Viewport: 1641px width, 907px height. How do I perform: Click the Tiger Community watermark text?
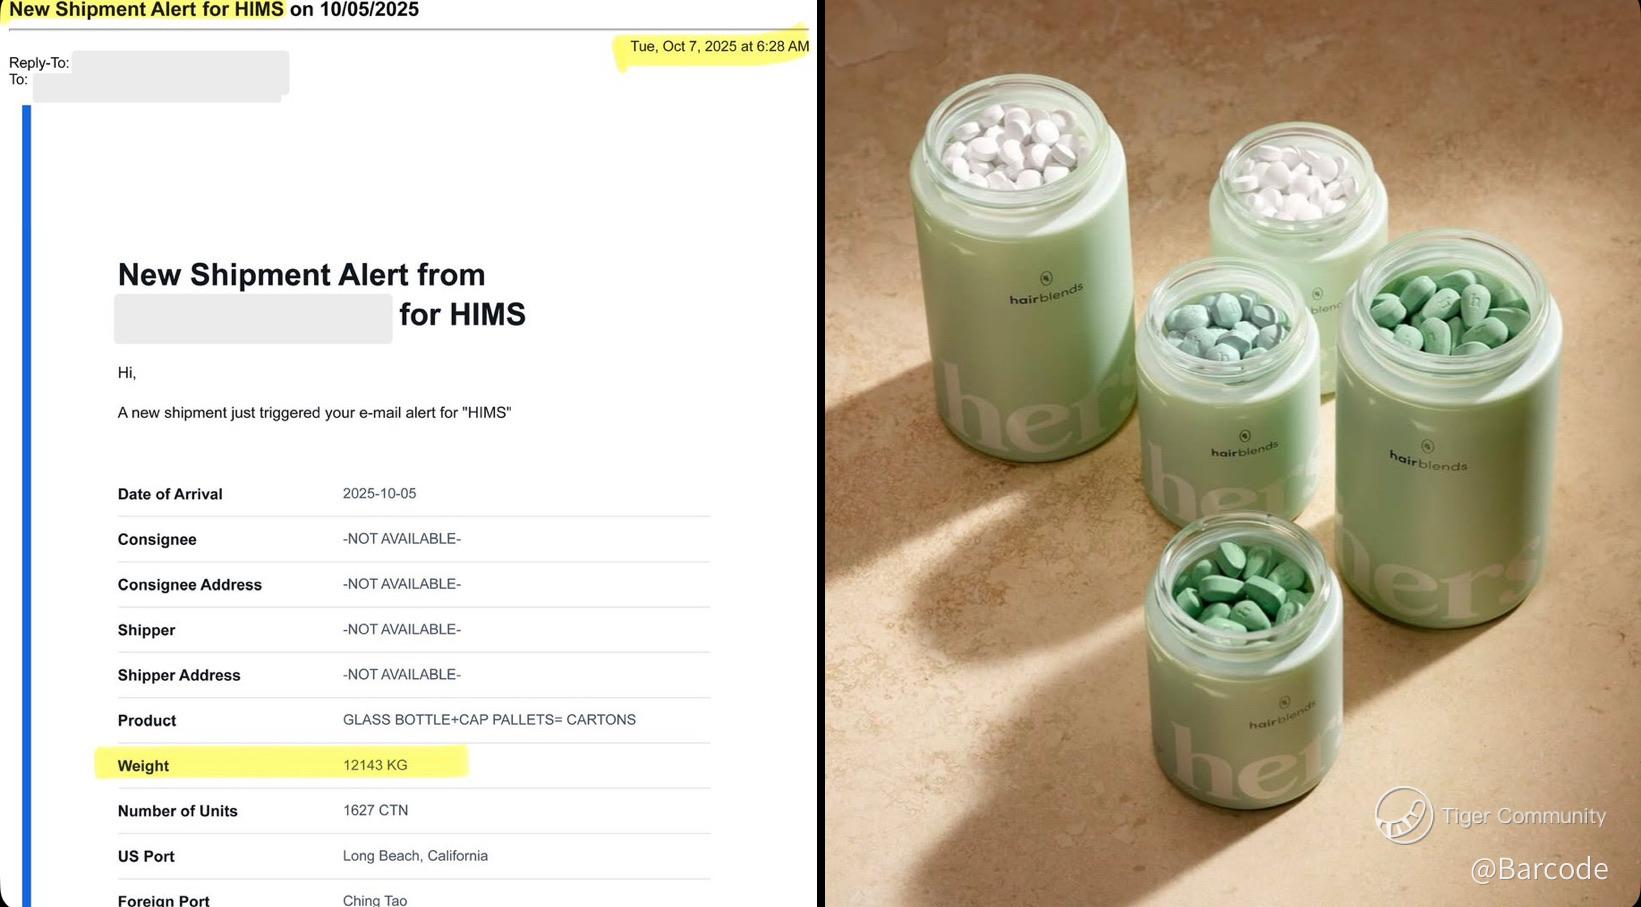point(1523,816)
